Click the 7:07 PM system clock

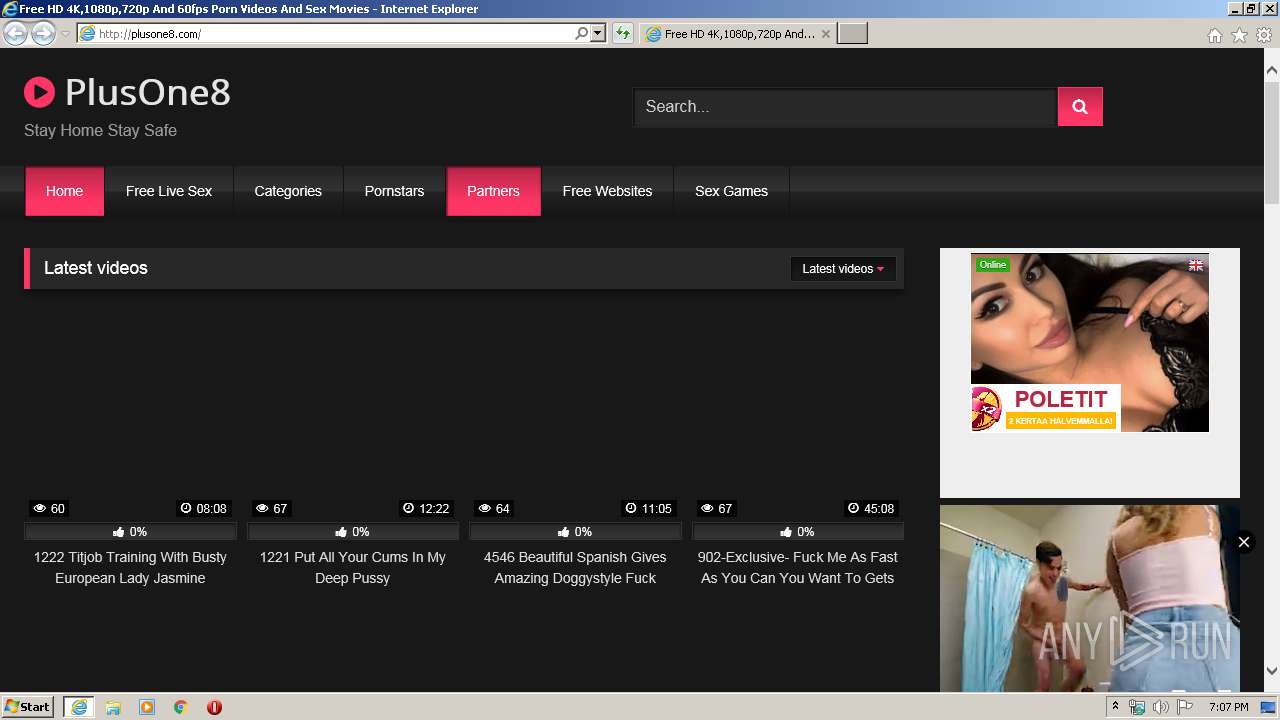(x=1228, y=707)
